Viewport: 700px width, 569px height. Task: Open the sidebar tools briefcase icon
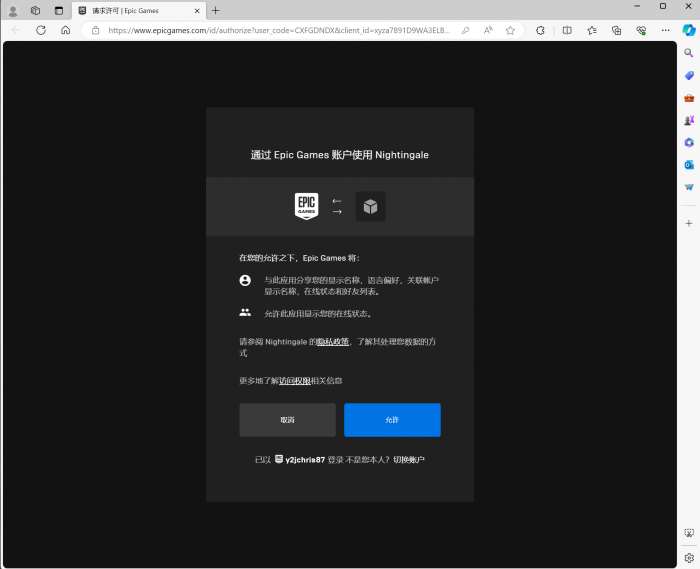[689, 98]
